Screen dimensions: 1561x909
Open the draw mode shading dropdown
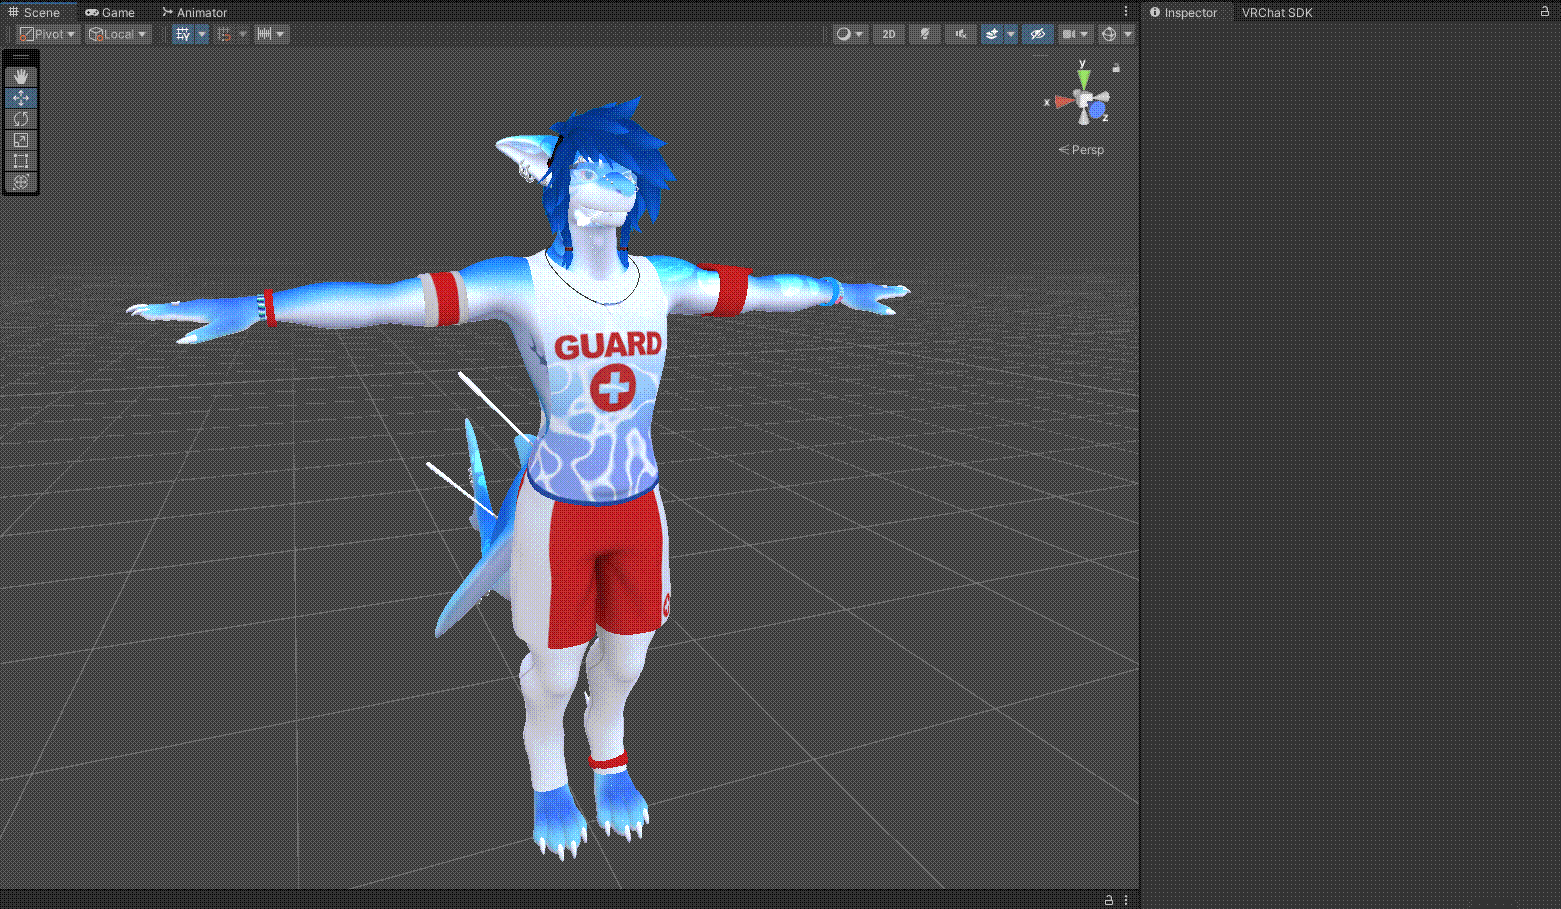pos(850,34)
